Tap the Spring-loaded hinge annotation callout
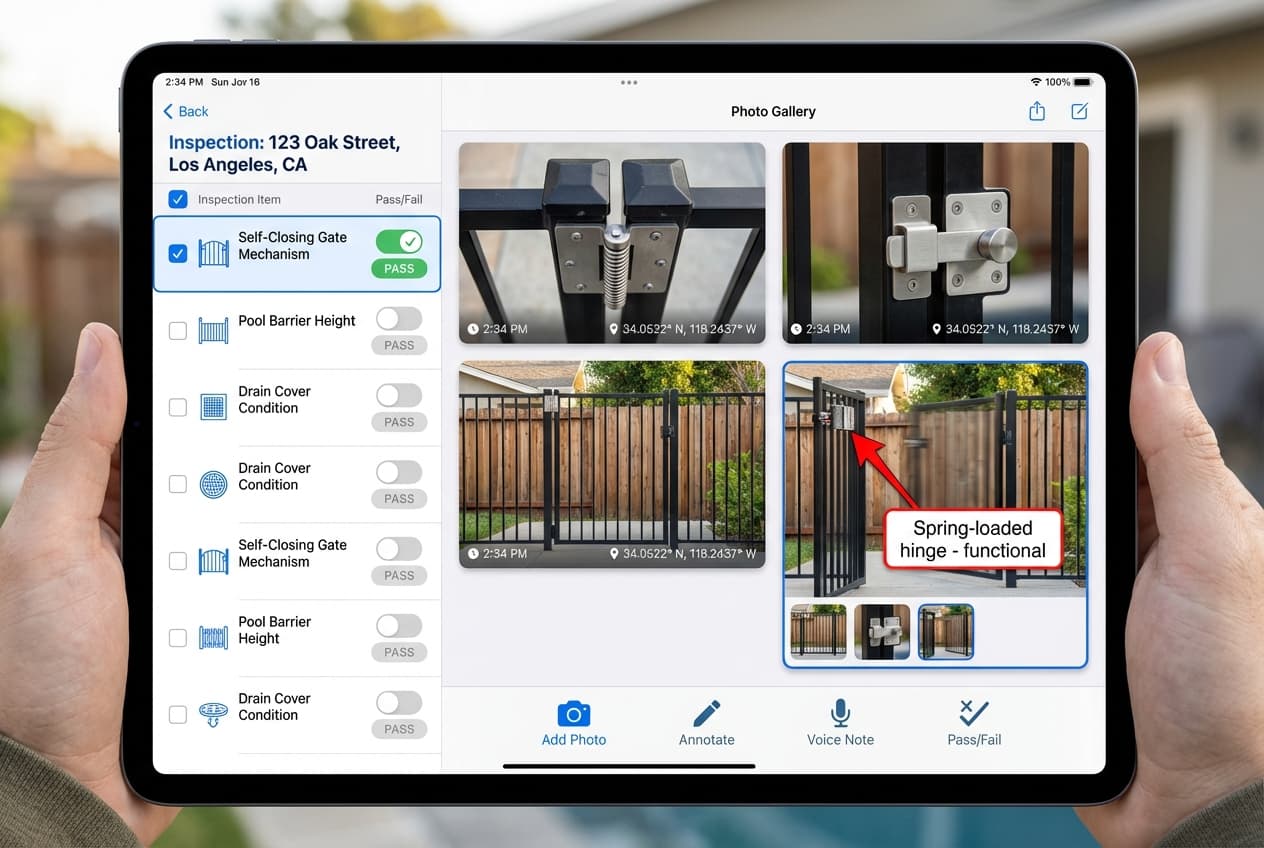Screen dimensions: 1264x848 pos(971,539)
